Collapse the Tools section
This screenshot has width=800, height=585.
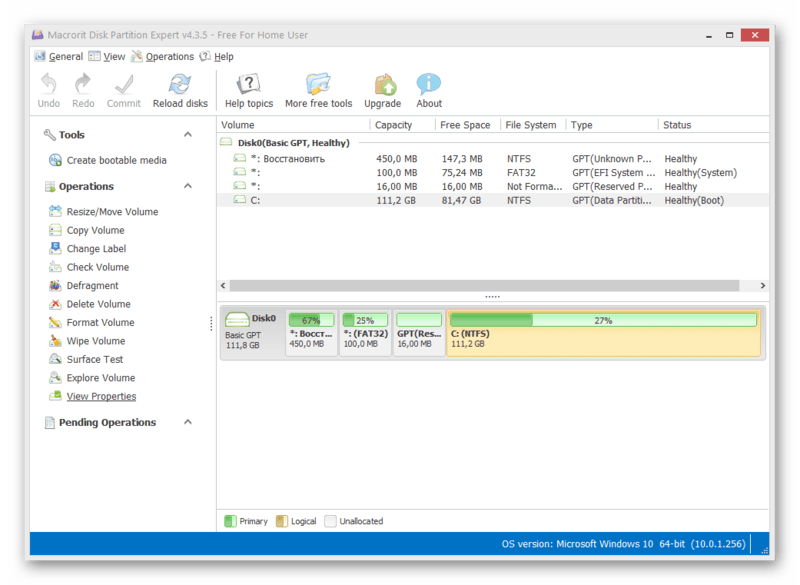[x=187, y=135]
